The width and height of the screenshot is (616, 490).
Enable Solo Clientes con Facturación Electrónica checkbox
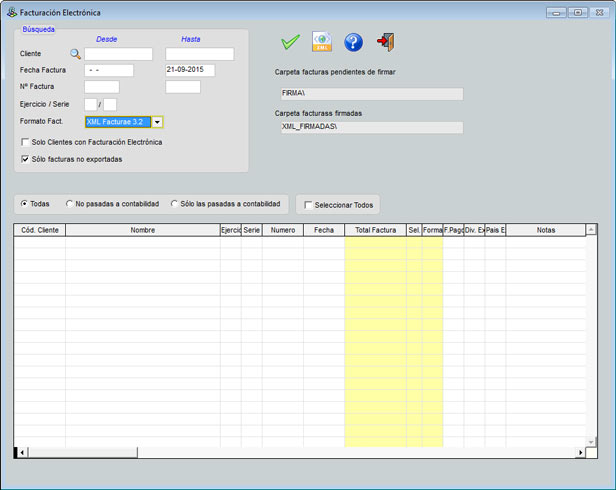coord(25,142)
